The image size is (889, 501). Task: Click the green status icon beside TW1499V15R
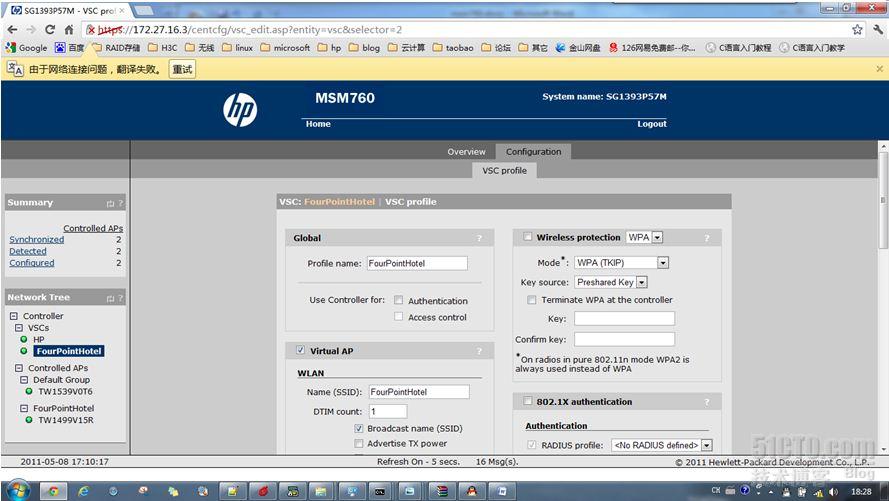[x=29, y=420]
